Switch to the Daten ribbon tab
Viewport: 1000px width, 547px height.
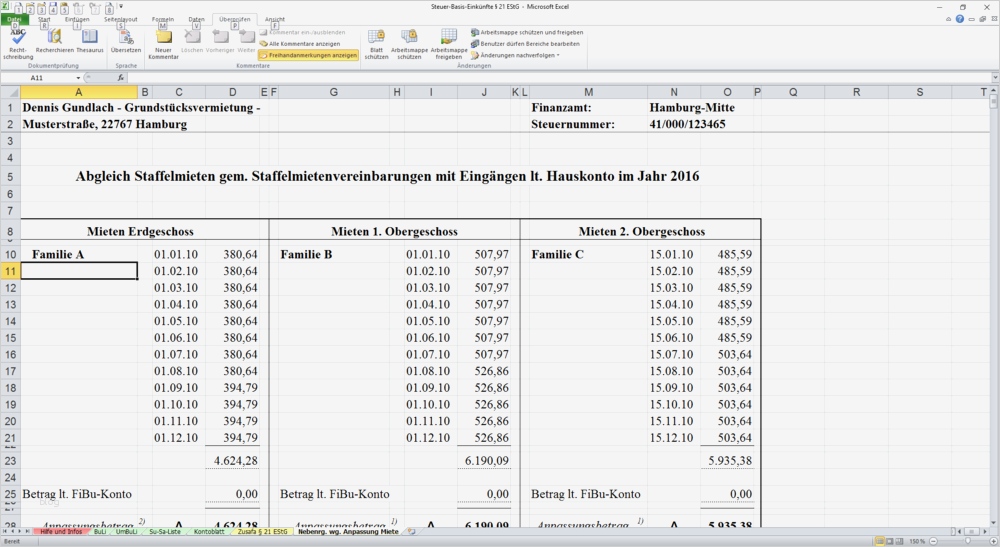pos(196,20)
